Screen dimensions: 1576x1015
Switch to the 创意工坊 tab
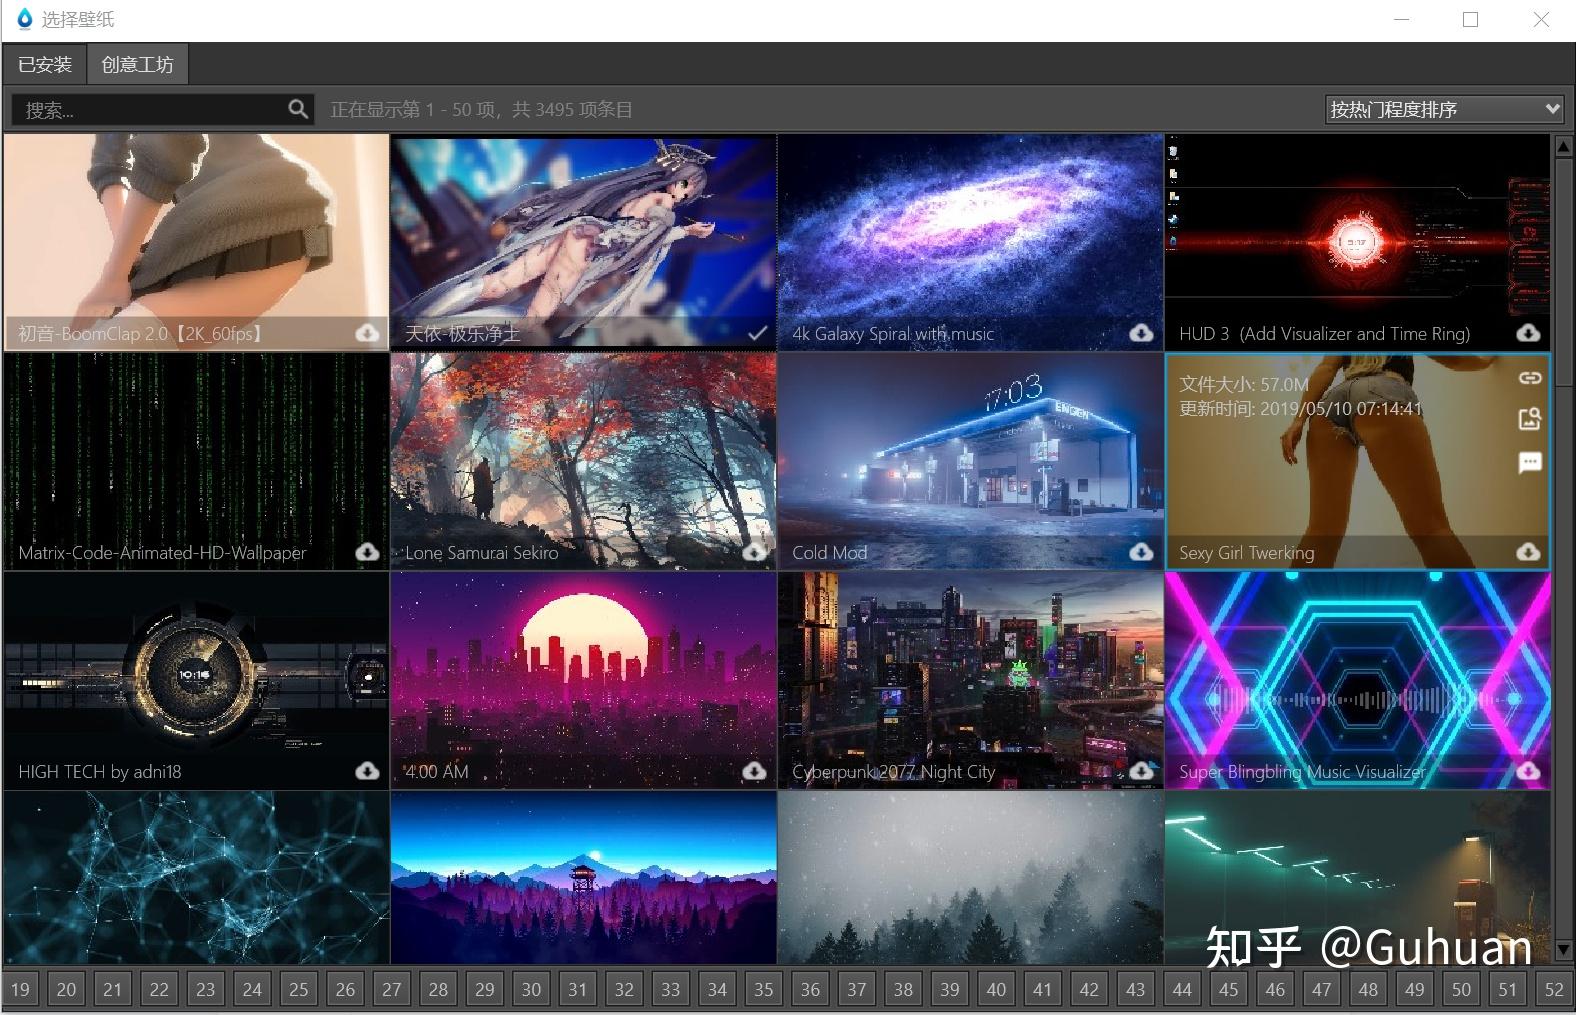point(137,64)
